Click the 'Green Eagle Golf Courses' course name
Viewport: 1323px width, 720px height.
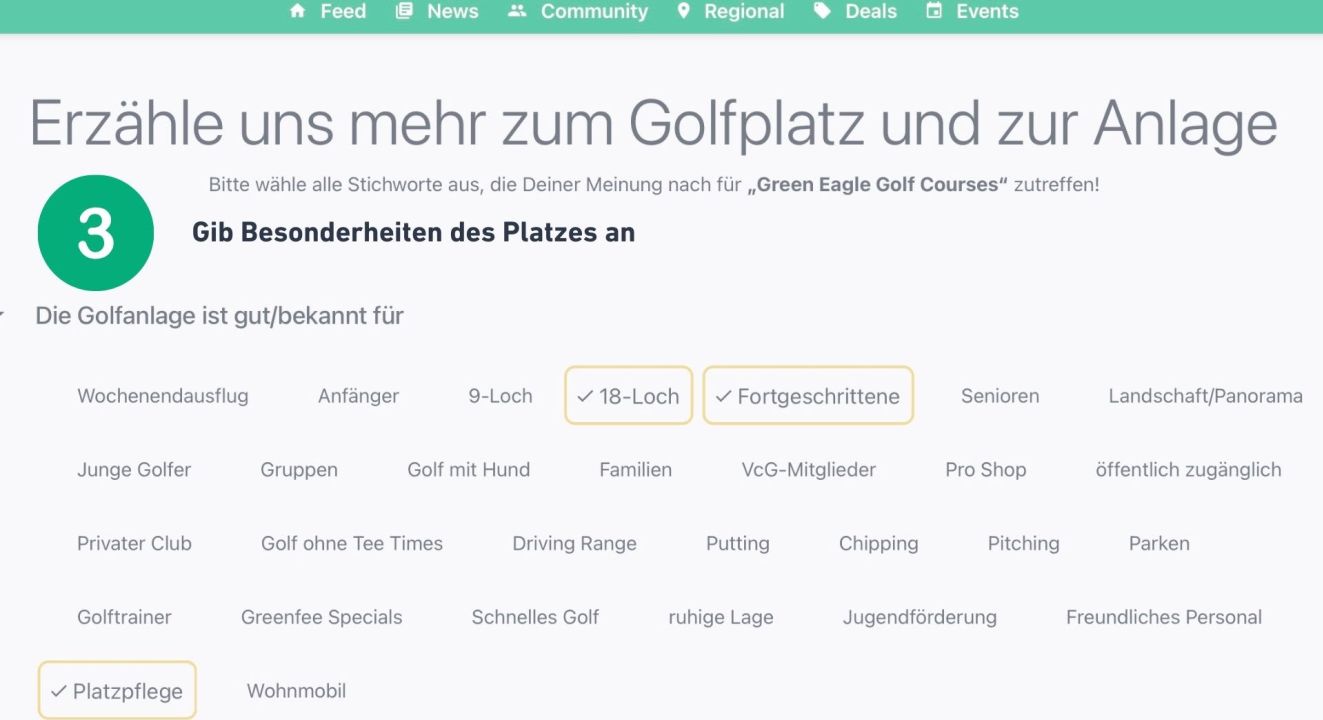[x=878, y=185]
